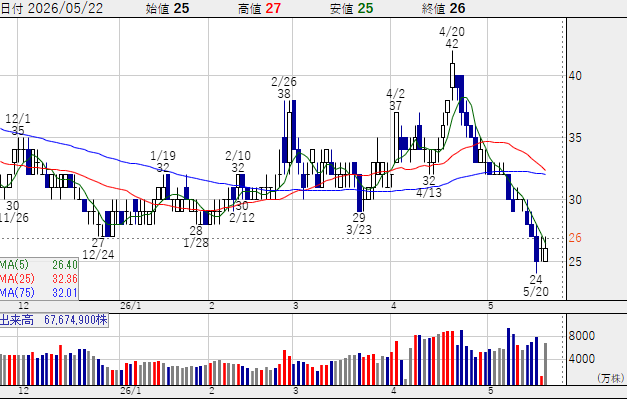The width and height of the screenshot is (627, 399).
Task: Click the volume label 出来高 67,674,900株
Action: 54,320
